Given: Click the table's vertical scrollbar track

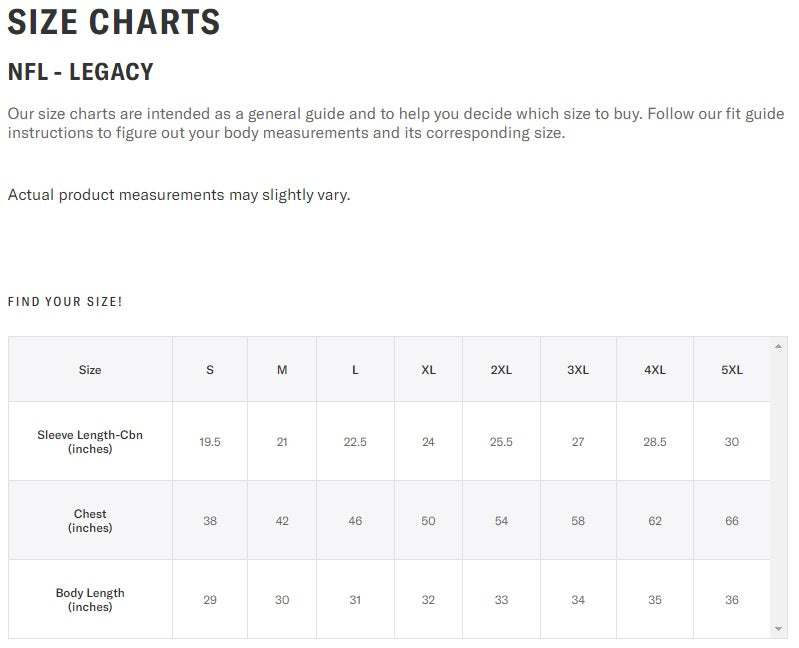Looking at the screenshot, I should [x=779, y=487].
